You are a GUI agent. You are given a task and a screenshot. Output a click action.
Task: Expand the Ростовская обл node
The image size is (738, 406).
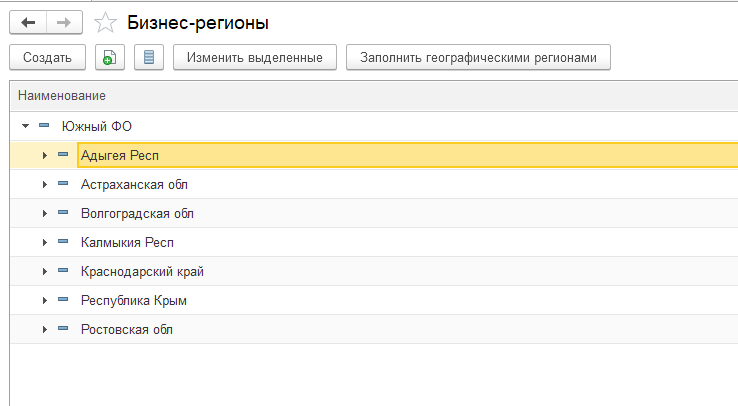[45, 329]
